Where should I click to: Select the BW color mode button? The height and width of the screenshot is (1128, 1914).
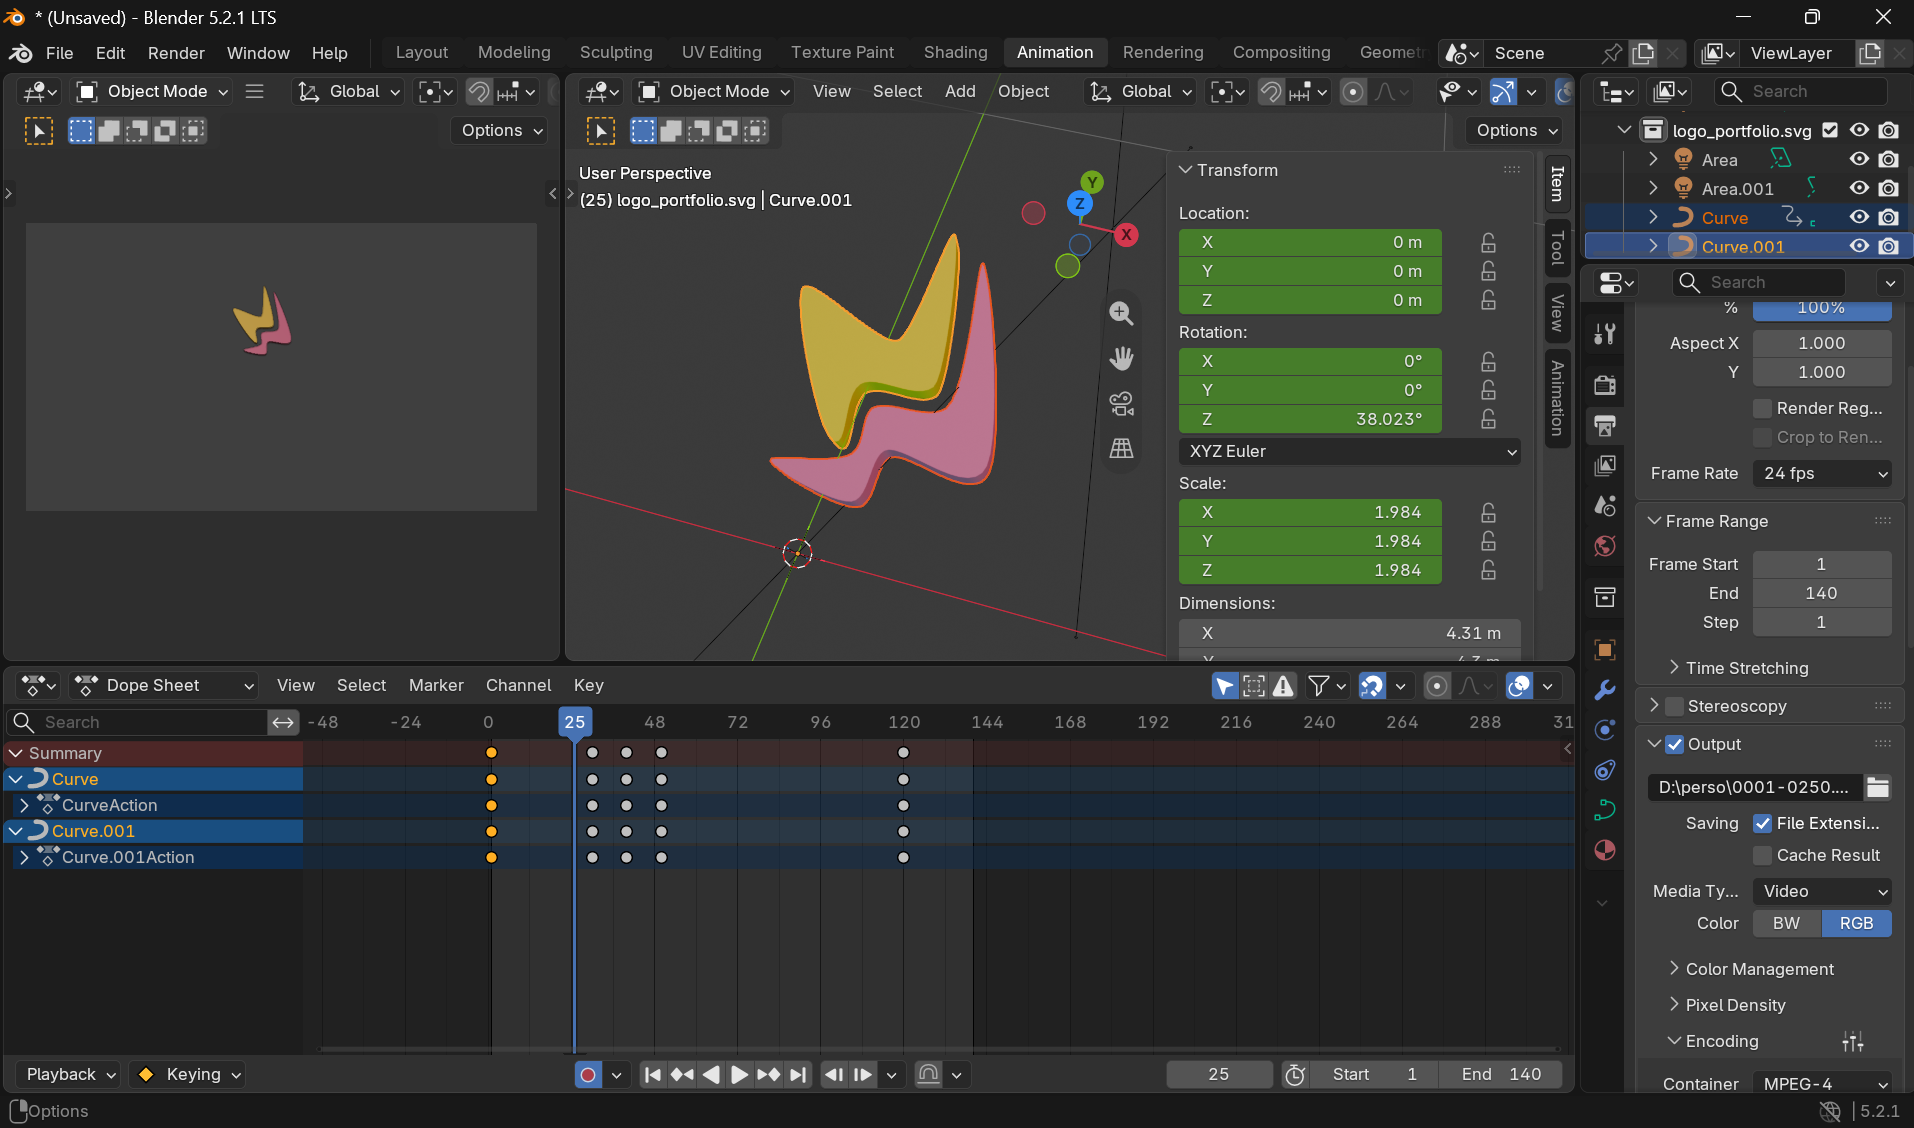1787,923
